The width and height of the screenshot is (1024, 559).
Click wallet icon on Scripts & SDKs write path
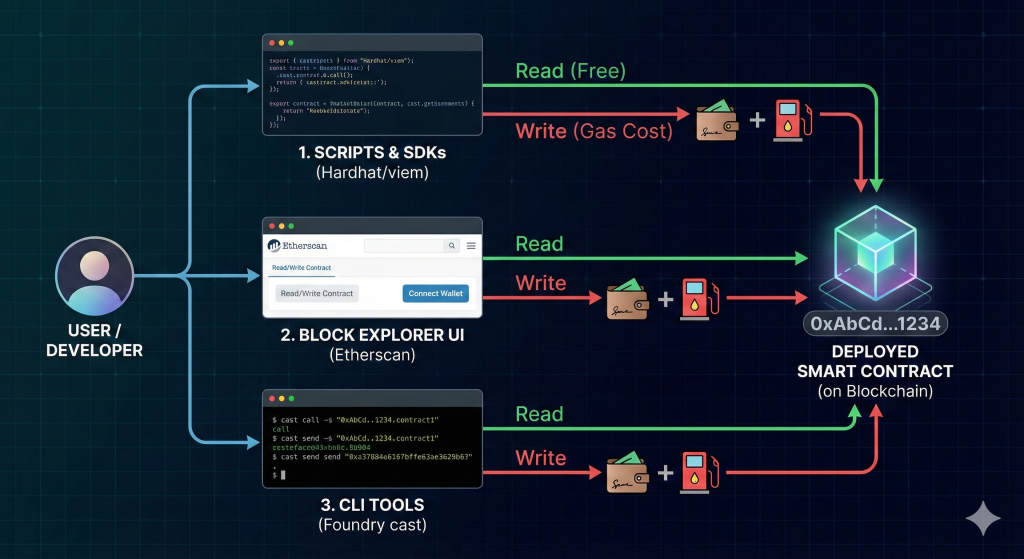(716, 120)
